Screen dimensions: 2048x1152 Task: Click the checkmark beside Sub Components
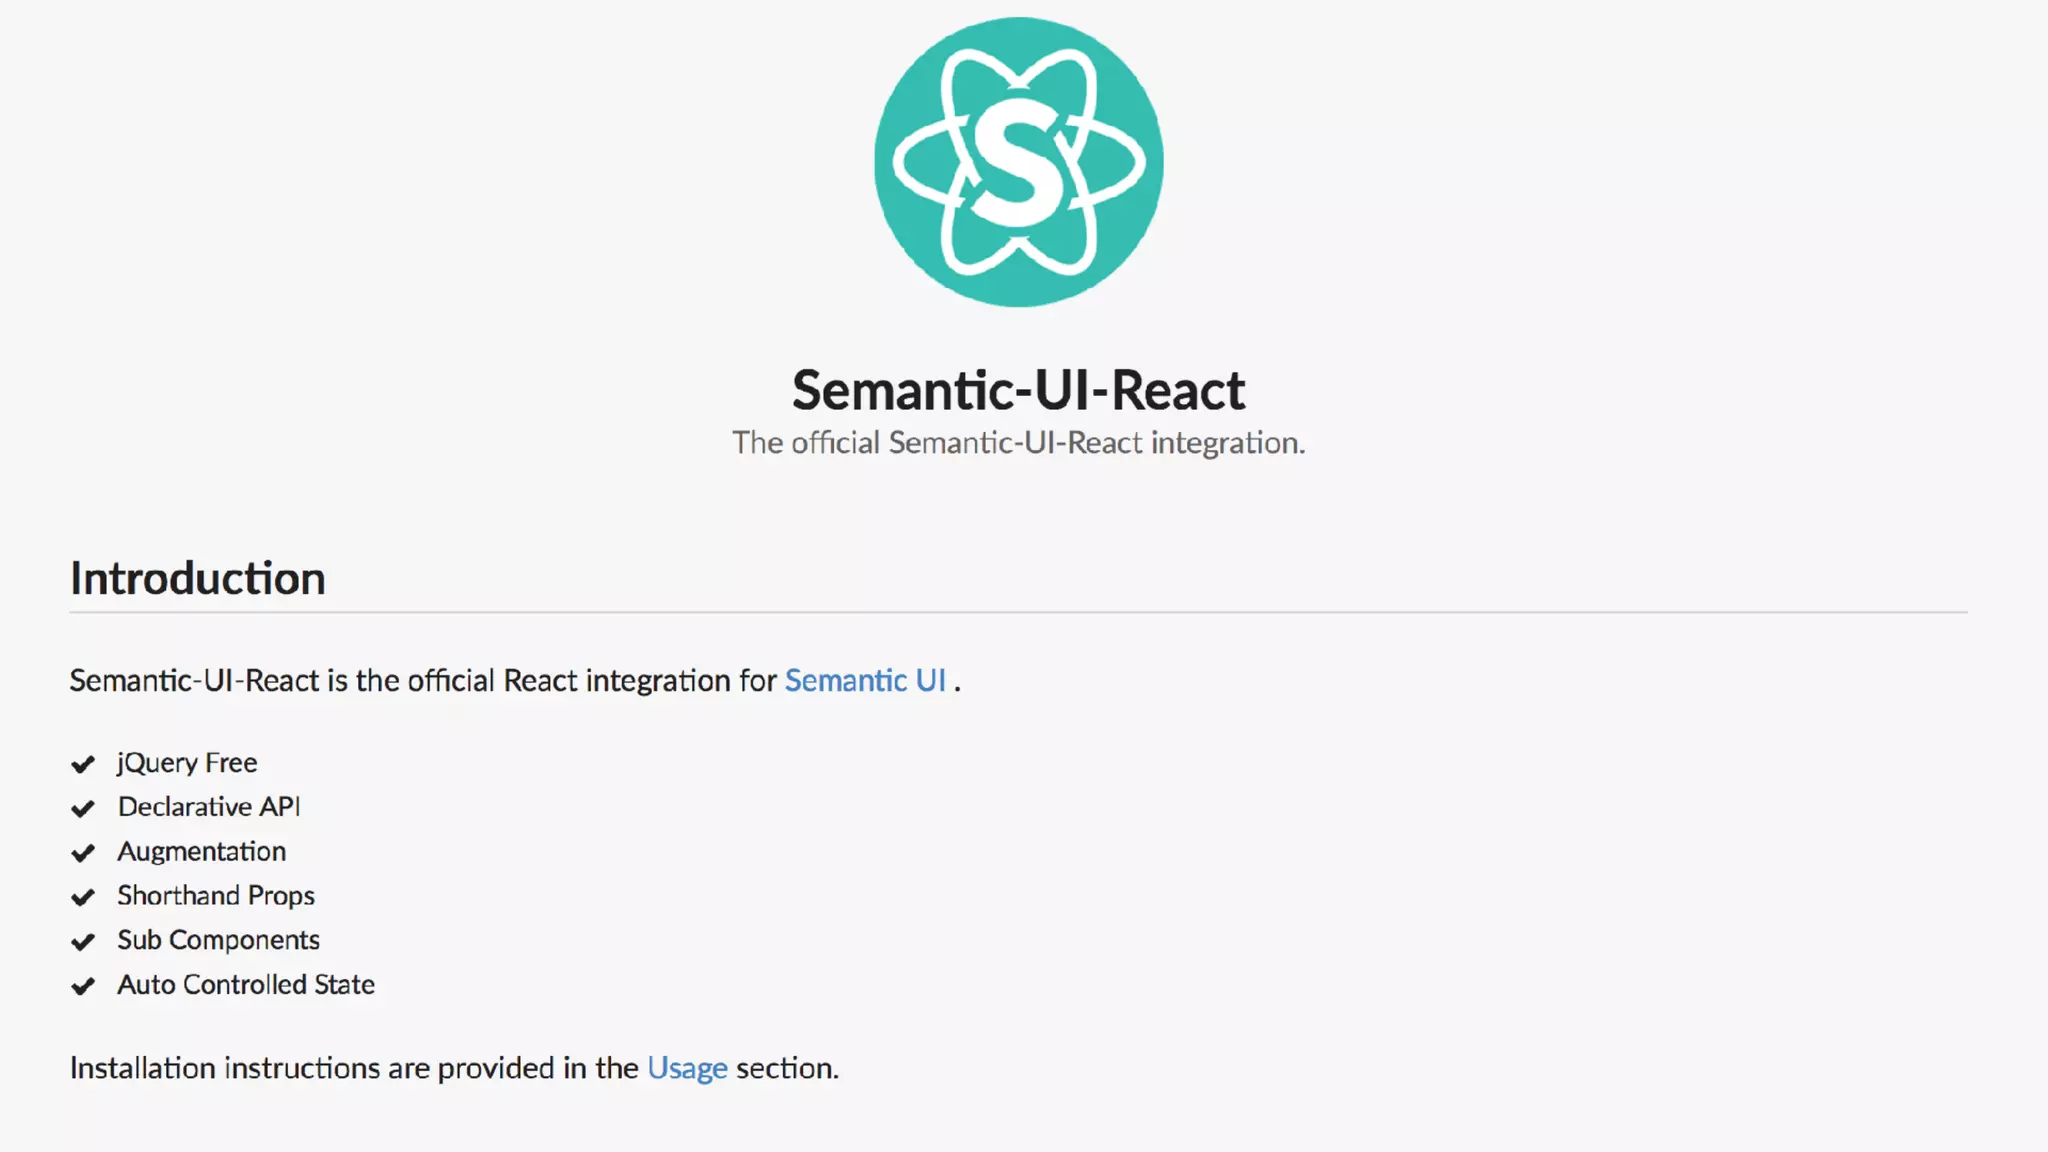83,942
